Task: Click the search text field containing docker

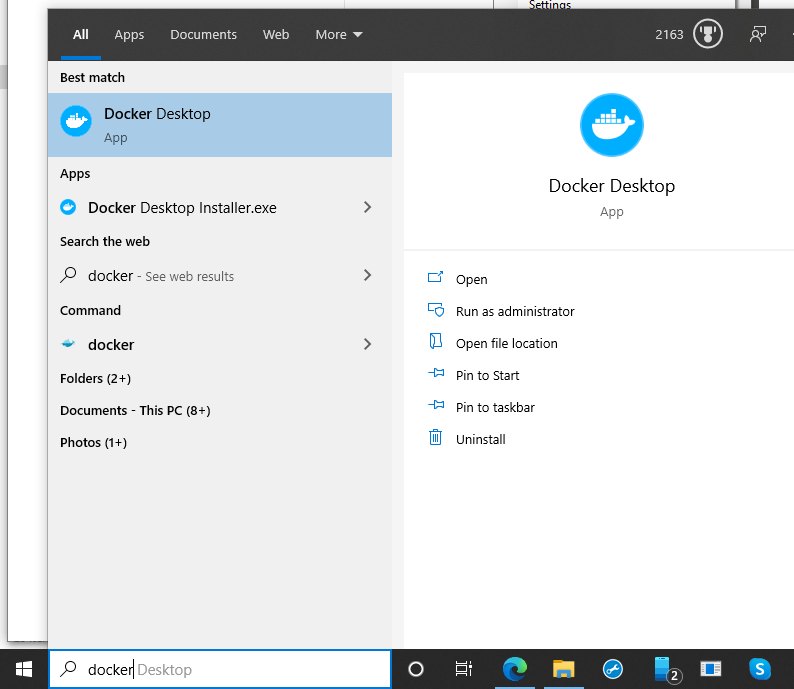Action: pos(220,669)
